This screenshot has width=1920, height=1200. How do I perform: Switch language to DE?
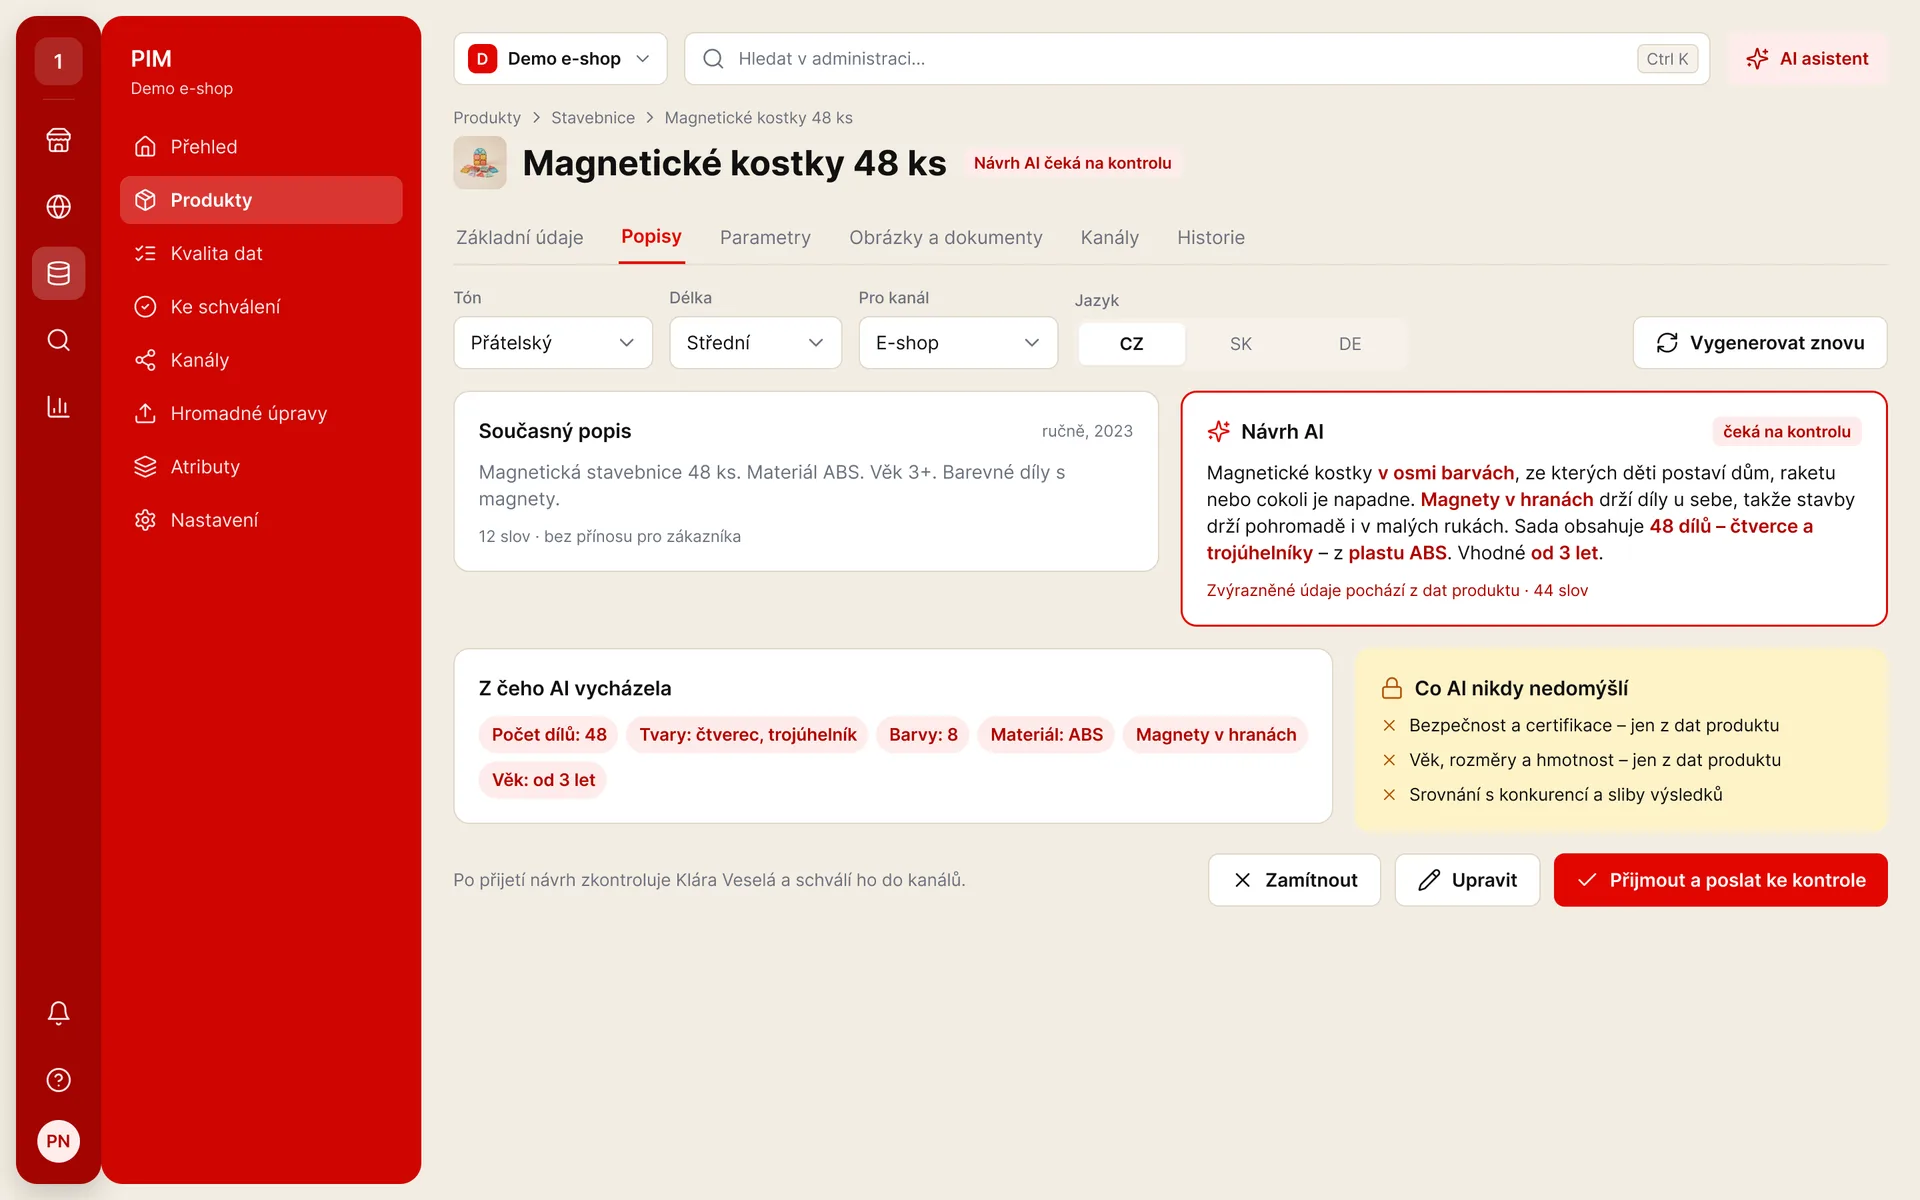tap(1350, 344)
